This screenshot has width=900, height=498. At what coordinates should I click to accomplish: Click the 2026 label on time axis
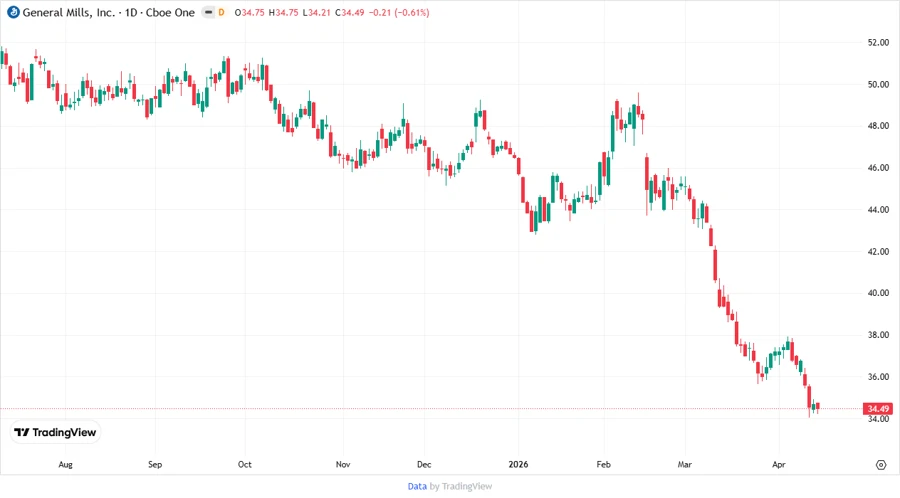[x=518, y=464]
